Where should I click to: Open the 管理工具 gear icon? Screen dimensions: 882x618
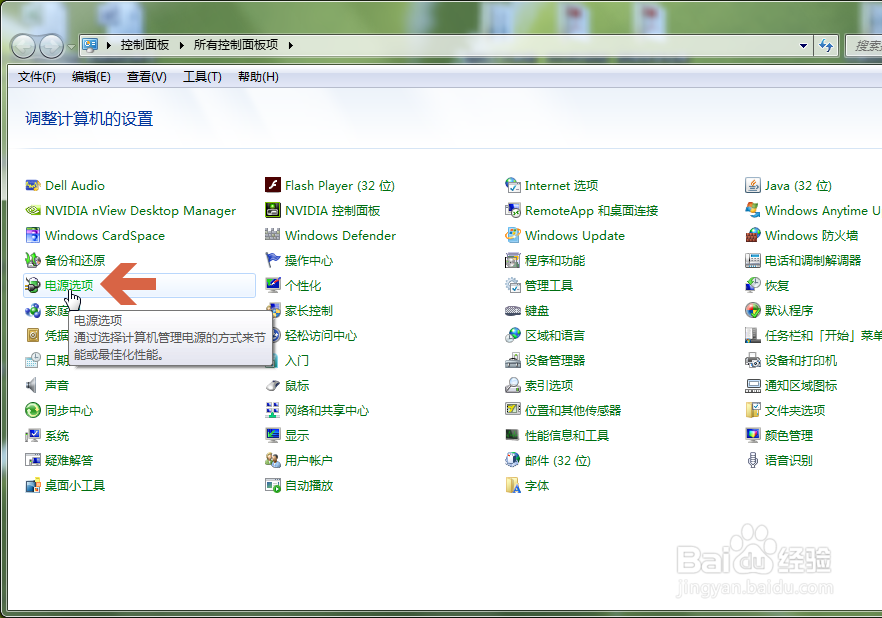pyautogui.click(x=513, y=285)
